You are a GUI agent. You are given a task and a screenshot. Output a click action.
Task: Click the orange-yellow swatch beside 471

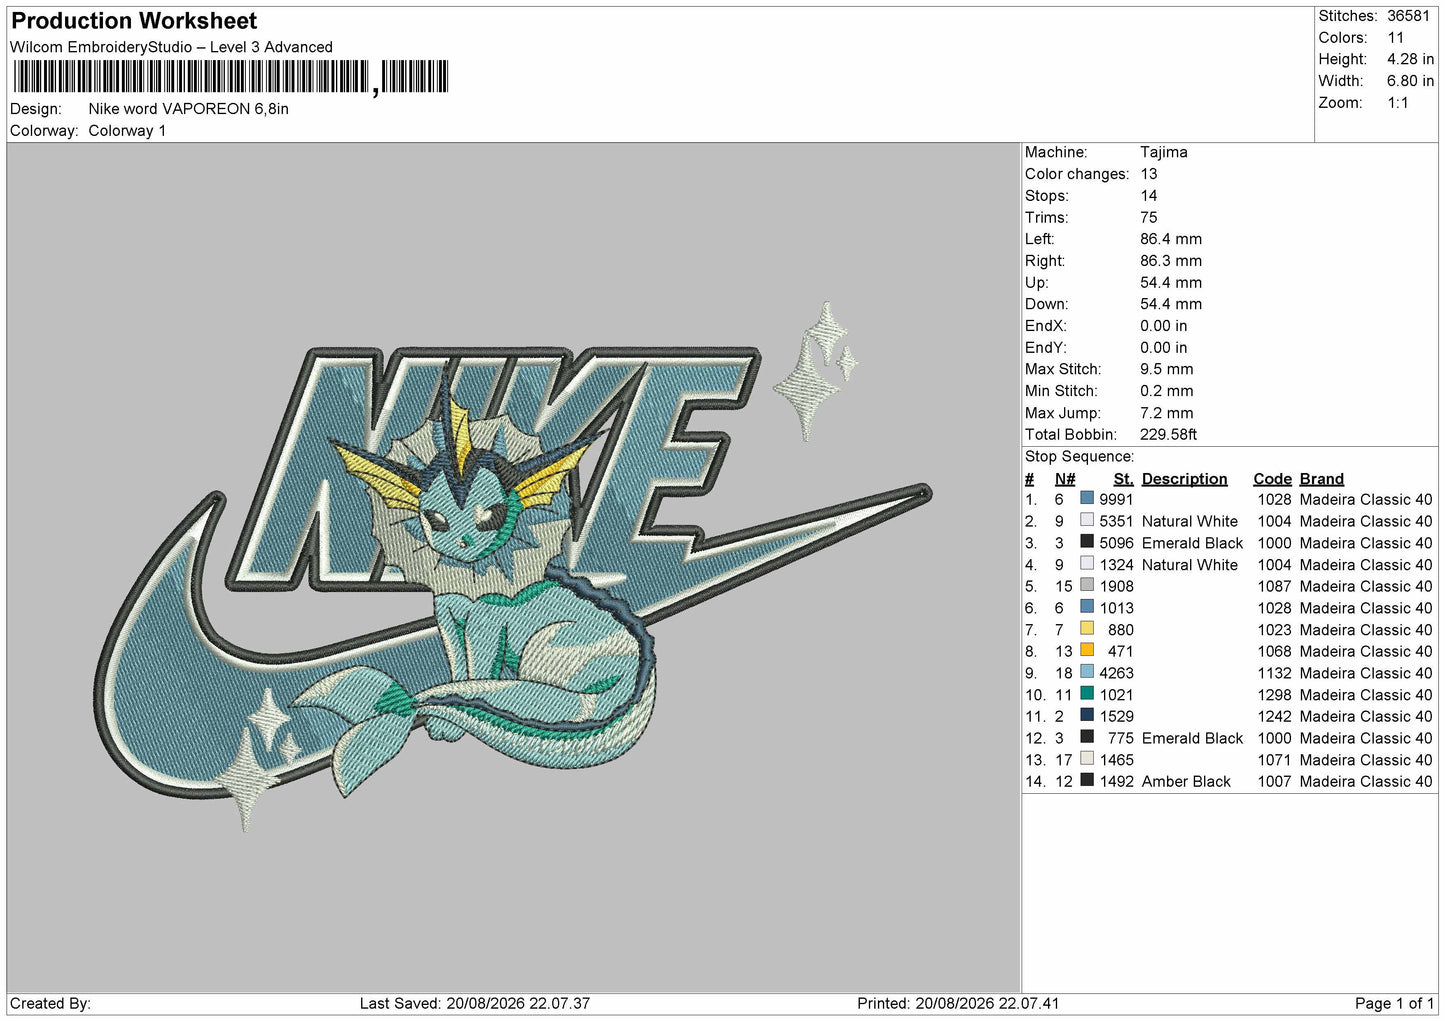pyautogui.click(x=1087, y=650)
